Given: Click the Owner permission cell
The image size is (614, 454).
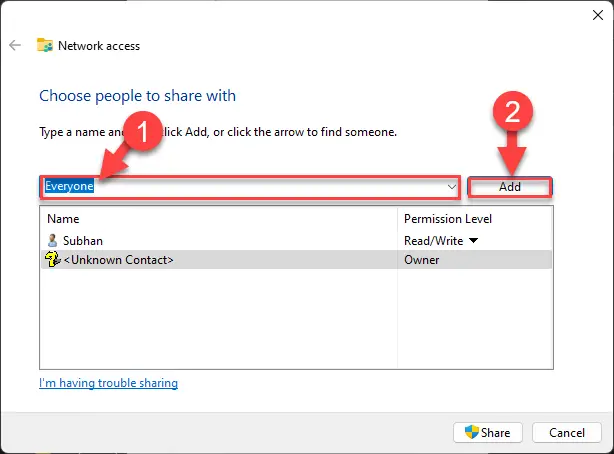Looking at the screenshot, I should (x=421, y=260).
